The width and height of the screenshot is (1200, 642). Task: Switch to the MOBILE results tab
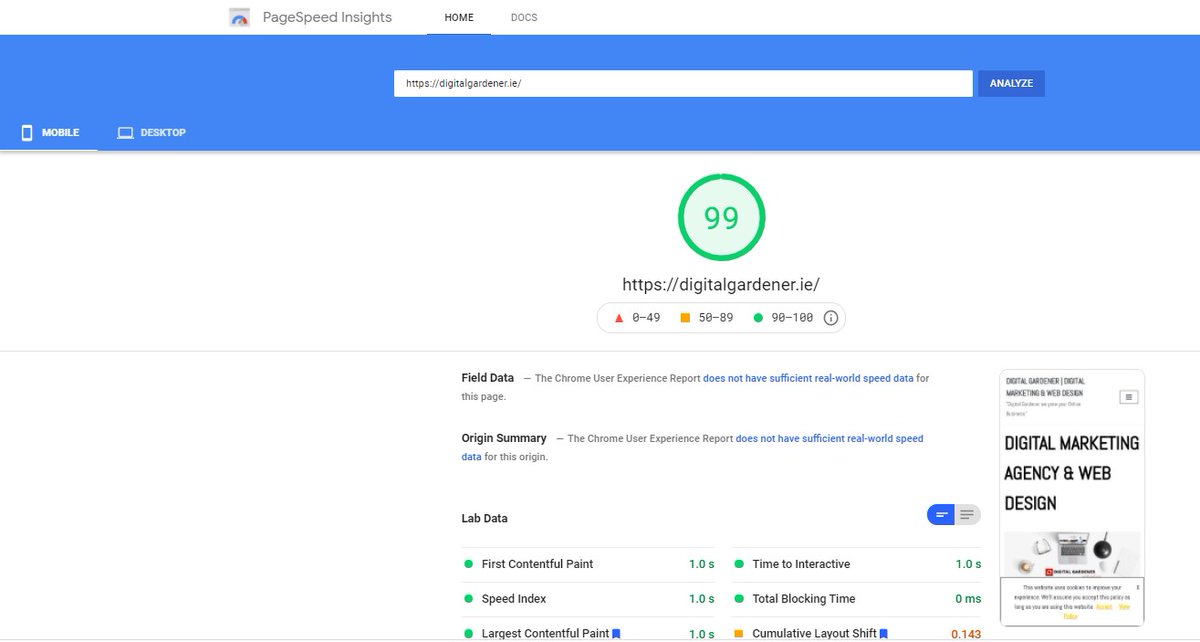click(x=49, y=133)
